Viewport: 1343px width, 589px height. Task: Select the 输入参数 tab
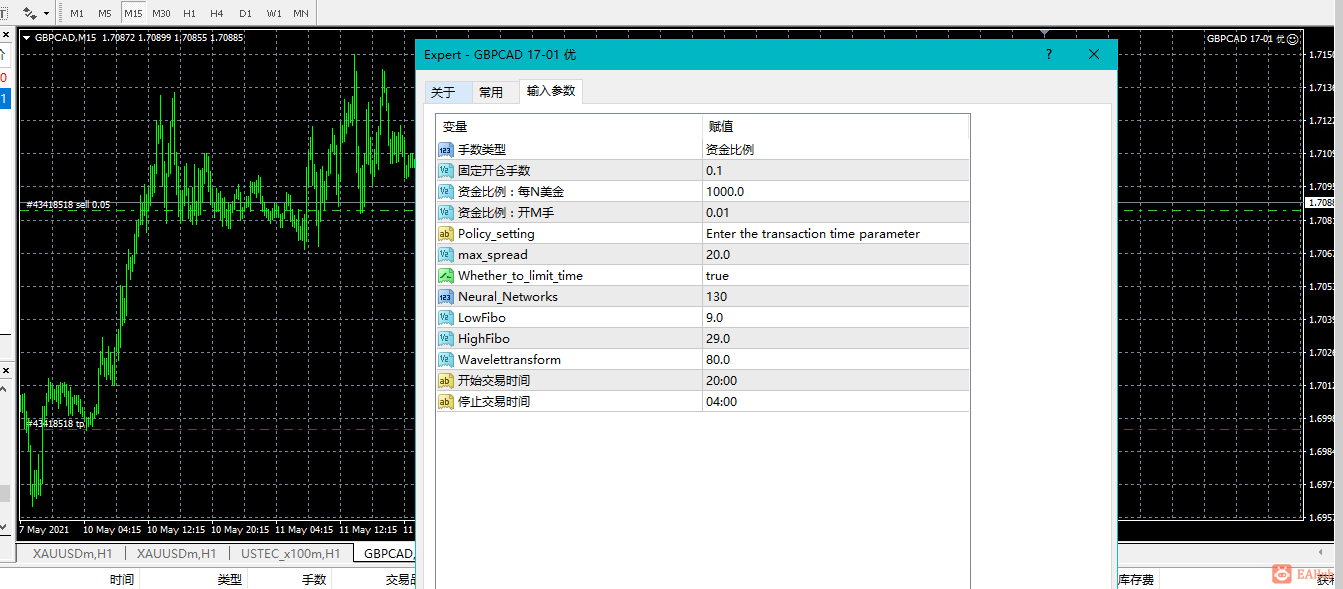tap(551, 91)
